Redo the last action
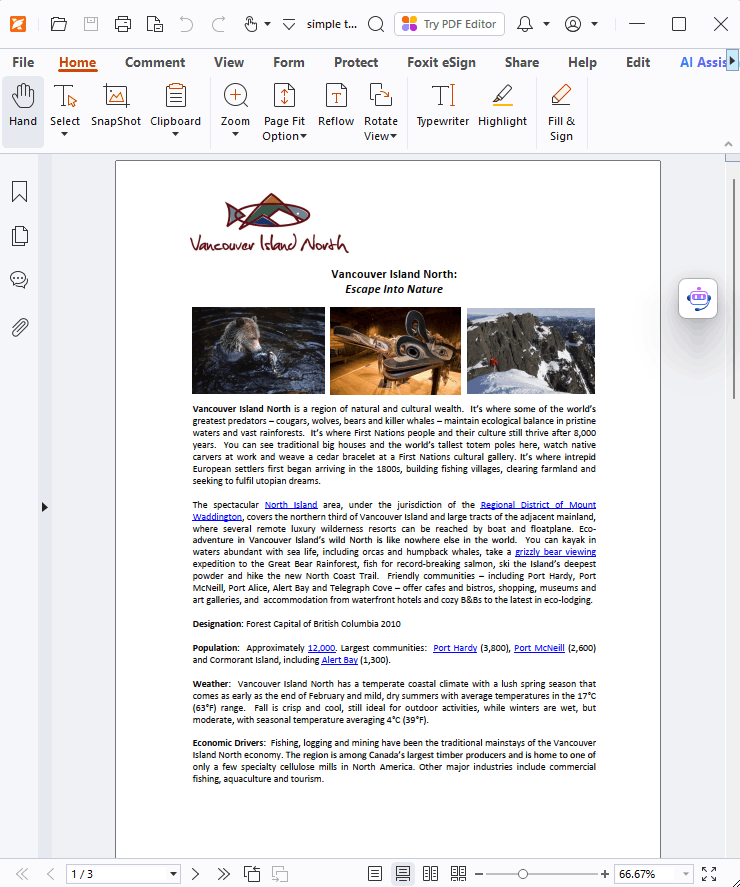The image size is (740, 887). (218, 24)
